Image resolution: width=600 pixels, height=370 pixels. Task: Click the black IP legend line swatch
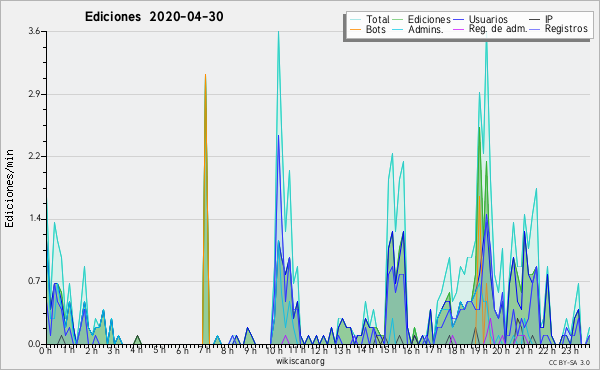pos(535,20)
